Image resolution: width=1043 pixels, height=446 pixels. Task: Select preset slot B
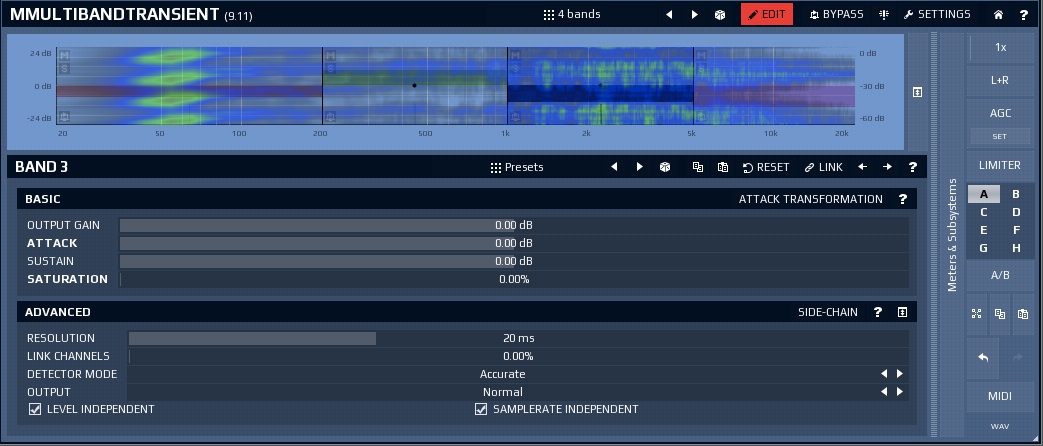point(1016,194)
